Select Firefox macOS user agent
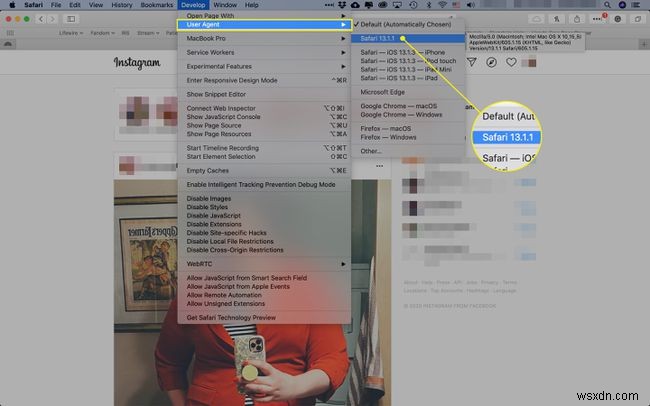This screenshot has height=406, width=650. 408,129
